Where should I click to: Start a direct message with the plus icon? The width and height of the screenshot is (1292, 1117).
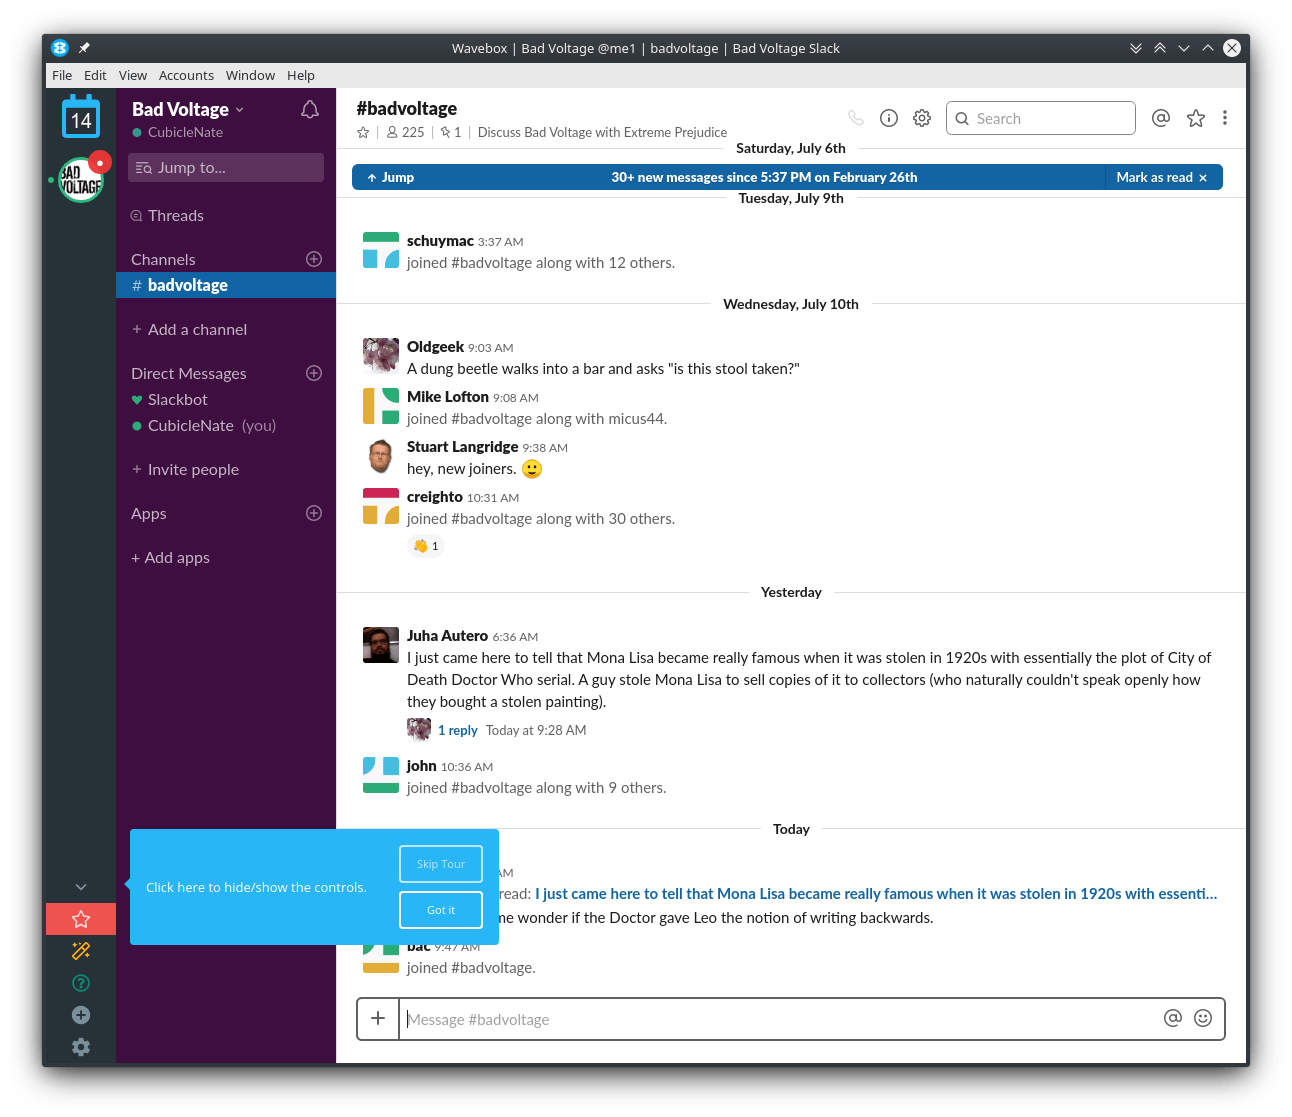pyautogui.click(x=314, y=373)
